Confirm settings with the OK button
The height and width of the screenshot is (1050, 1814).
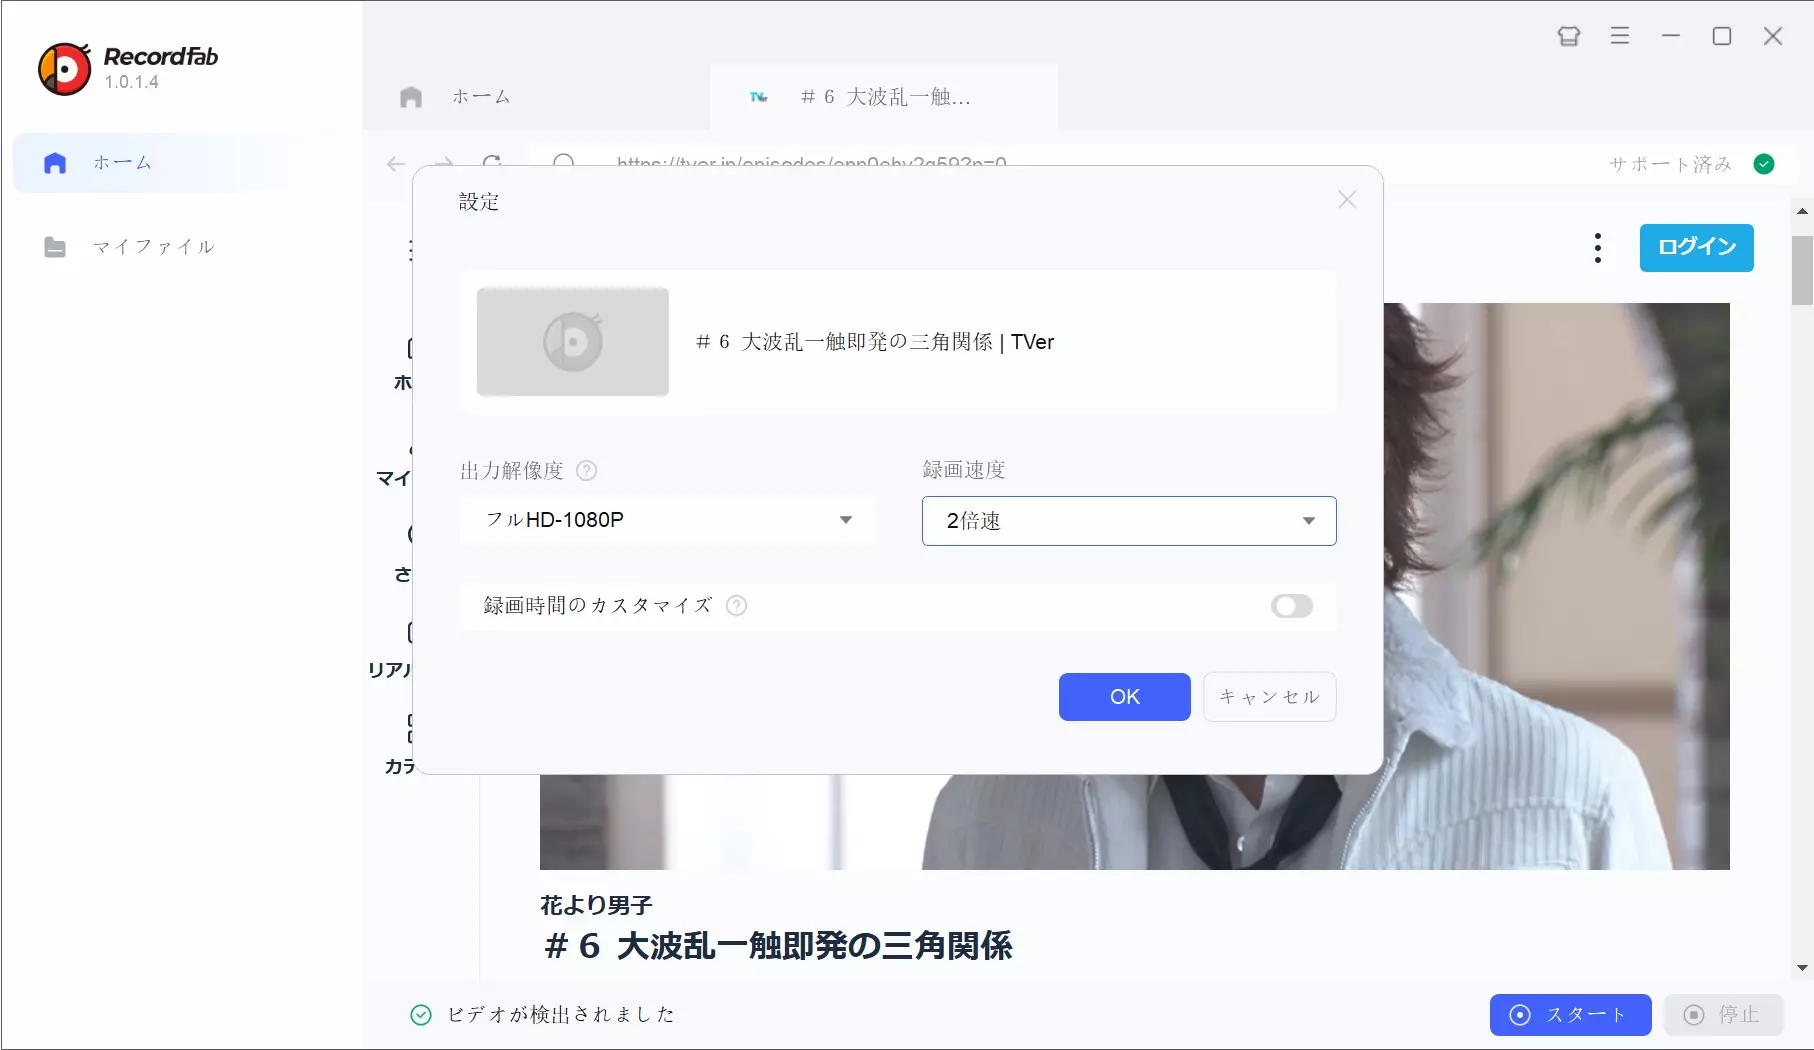[1125, 697]
